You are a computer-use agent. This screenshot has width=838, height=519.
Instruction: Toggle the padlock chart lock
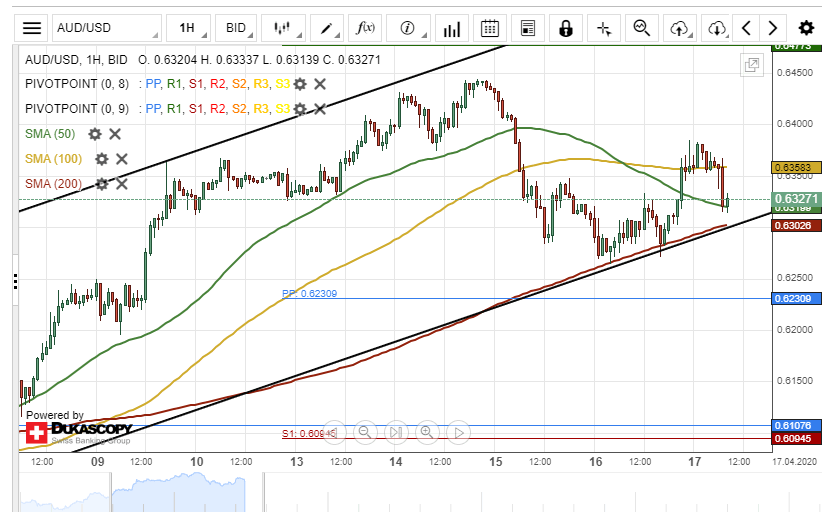(566, 28)
